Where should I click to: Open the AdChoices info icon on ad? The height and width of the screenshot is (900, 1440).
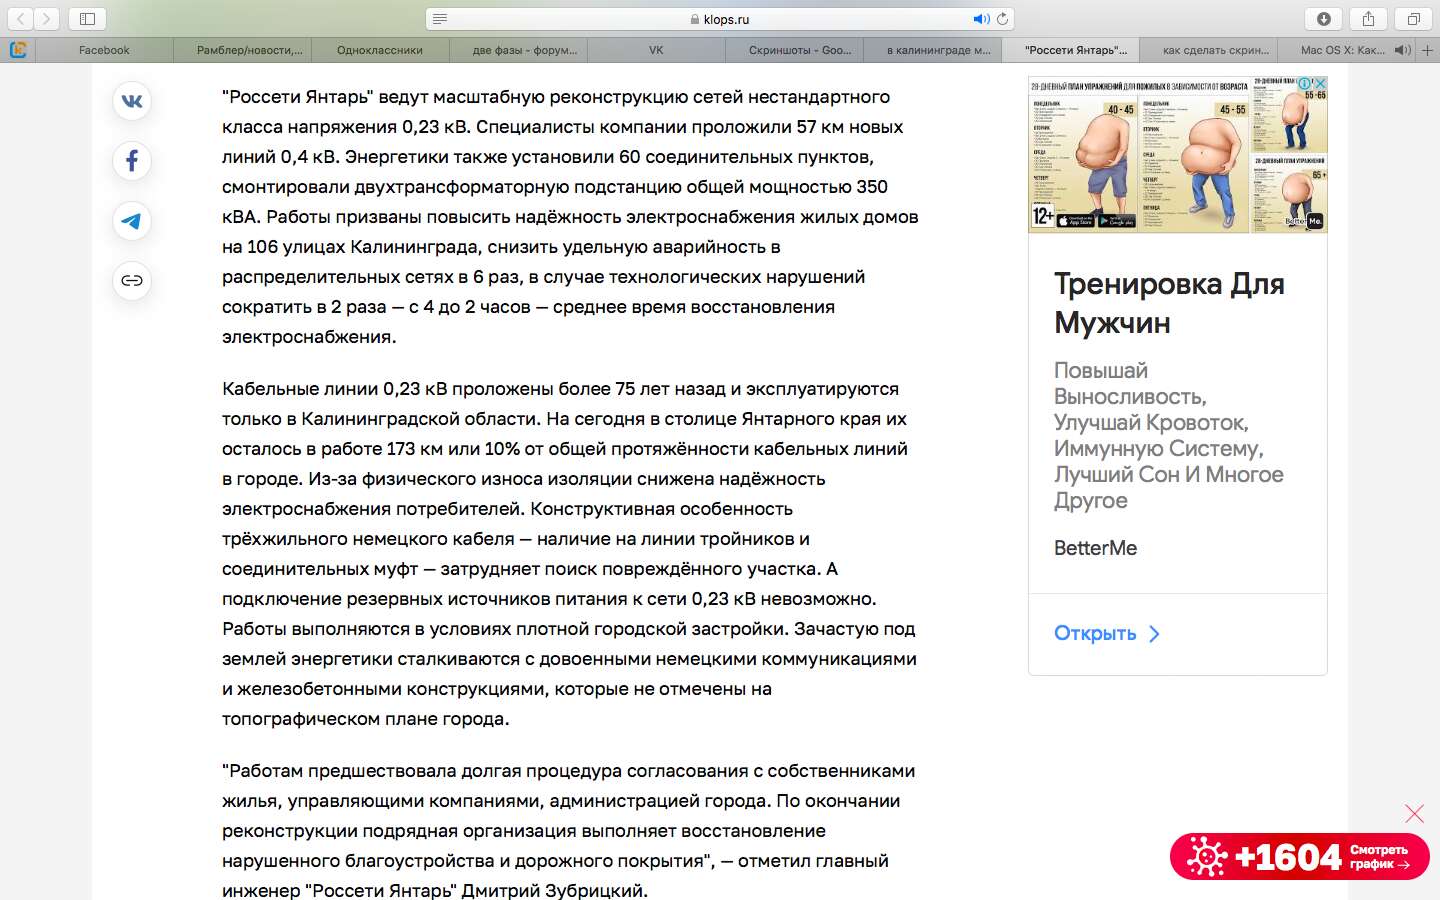[1304, 84]
